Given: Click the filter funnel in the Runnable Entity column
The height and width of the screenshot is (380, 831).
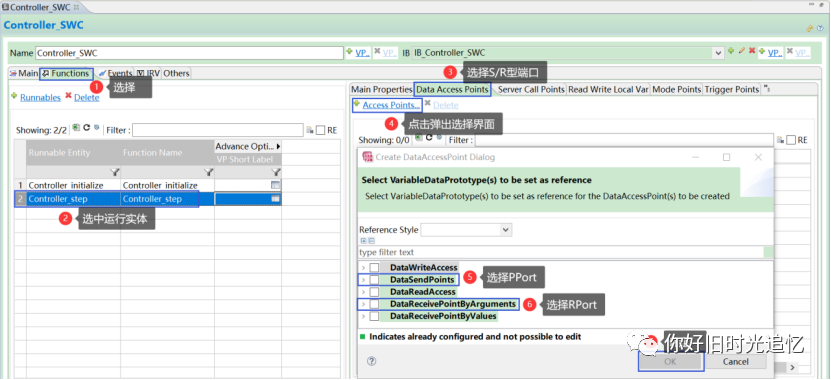Looking at the screenshot, I should click(x=115, y=172).
